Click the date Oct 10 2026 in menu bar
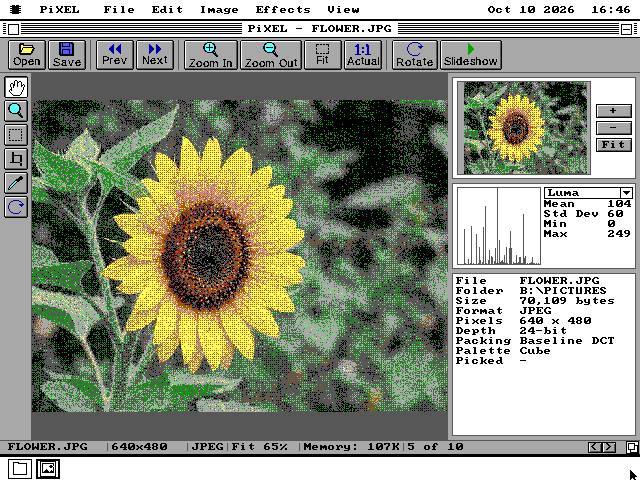Image resolution: width=640 pixels, height=480 pixels. [531, 9]
